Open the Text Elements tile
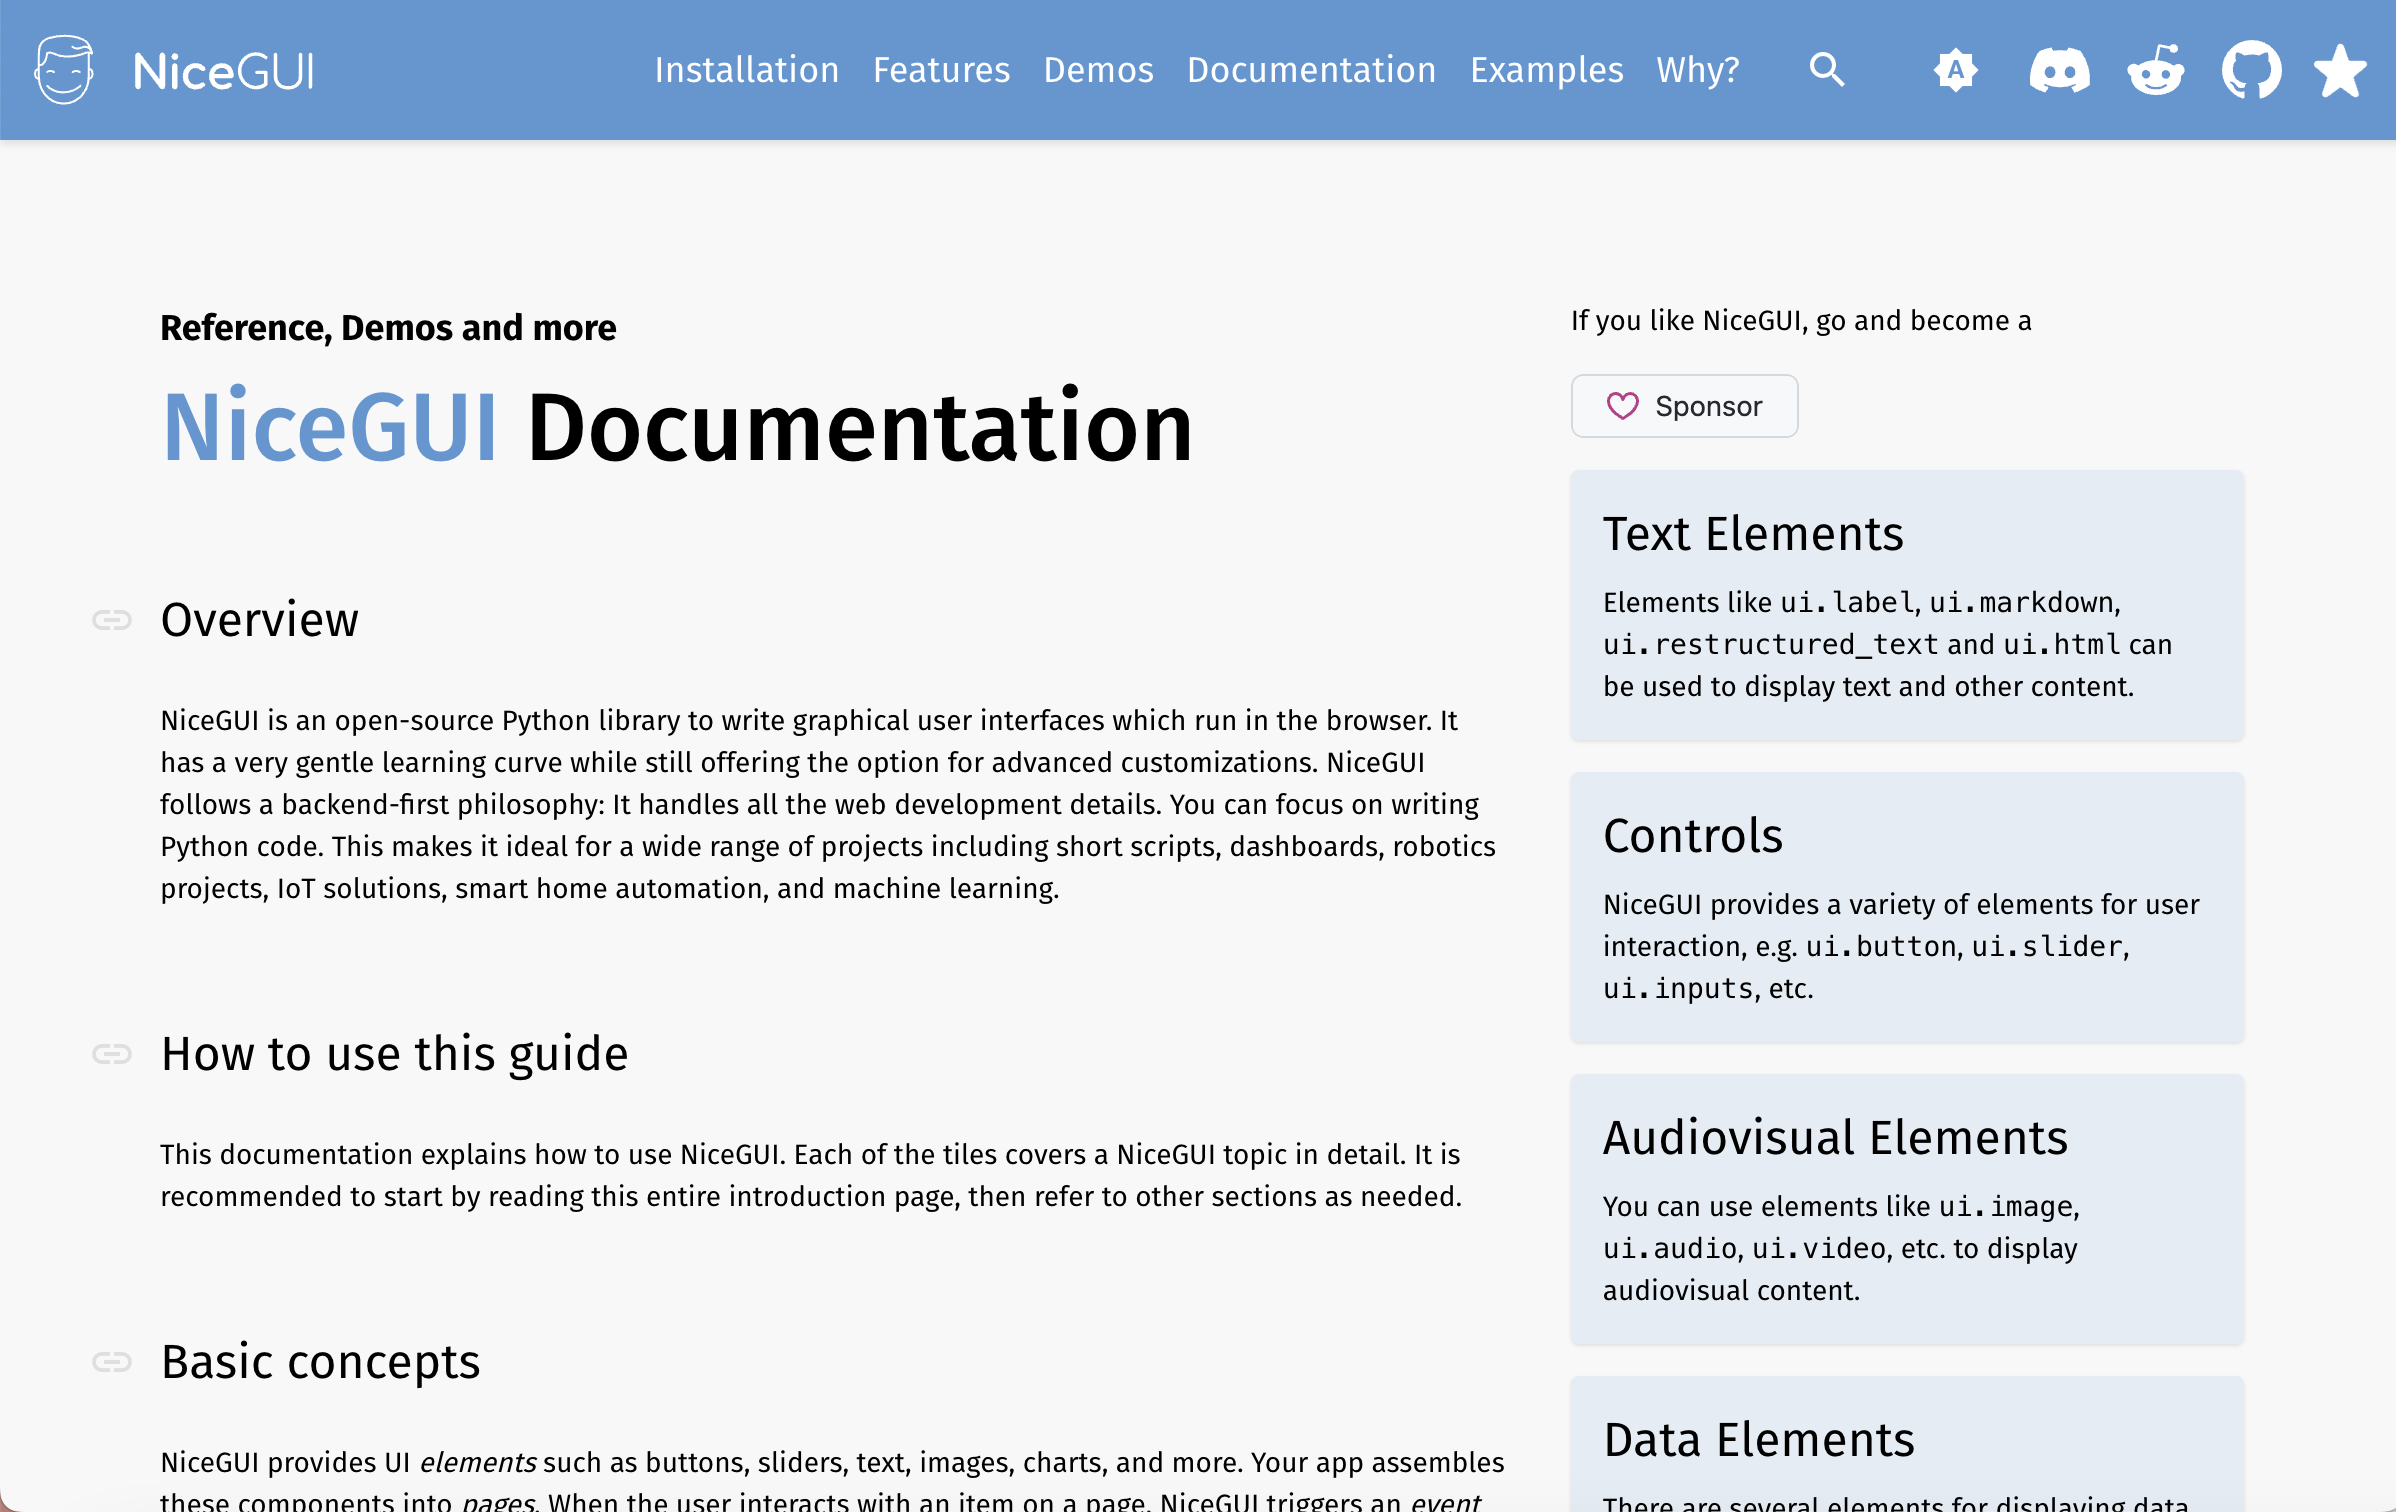Viewport: 2396px width, 1512px height. 1907,606
